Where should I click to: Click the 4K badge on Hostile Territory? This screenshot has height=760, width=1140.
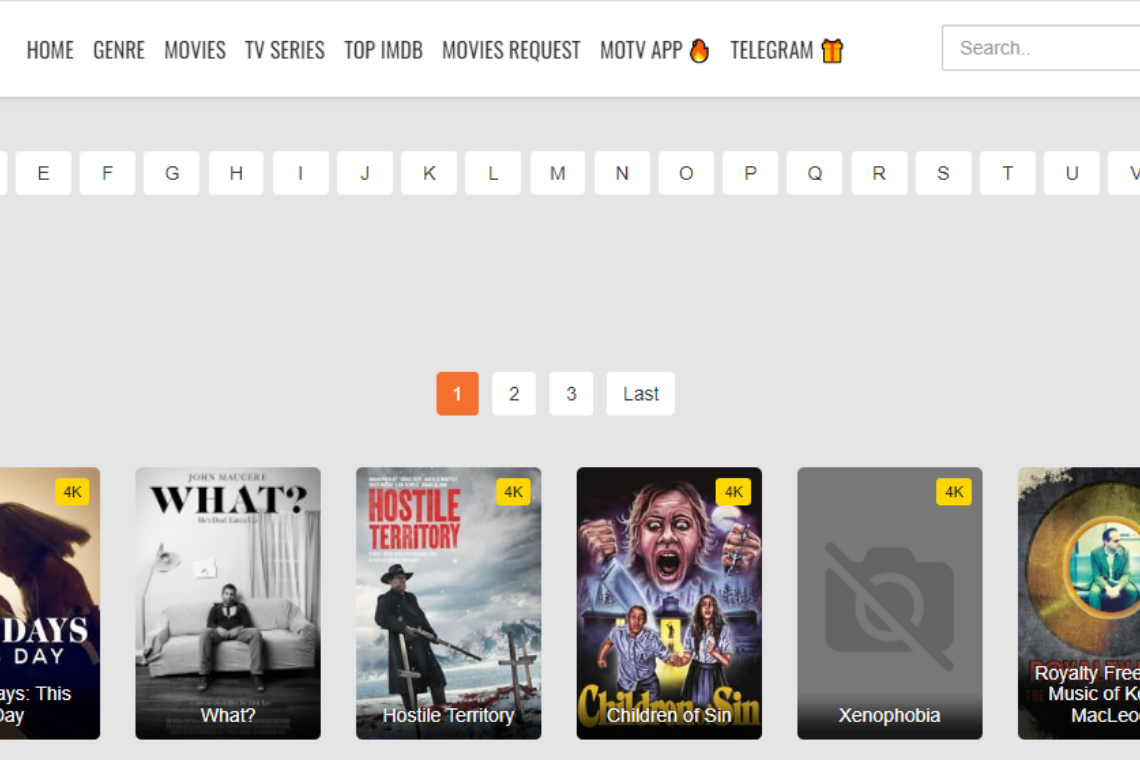click(x=513, y=492)
